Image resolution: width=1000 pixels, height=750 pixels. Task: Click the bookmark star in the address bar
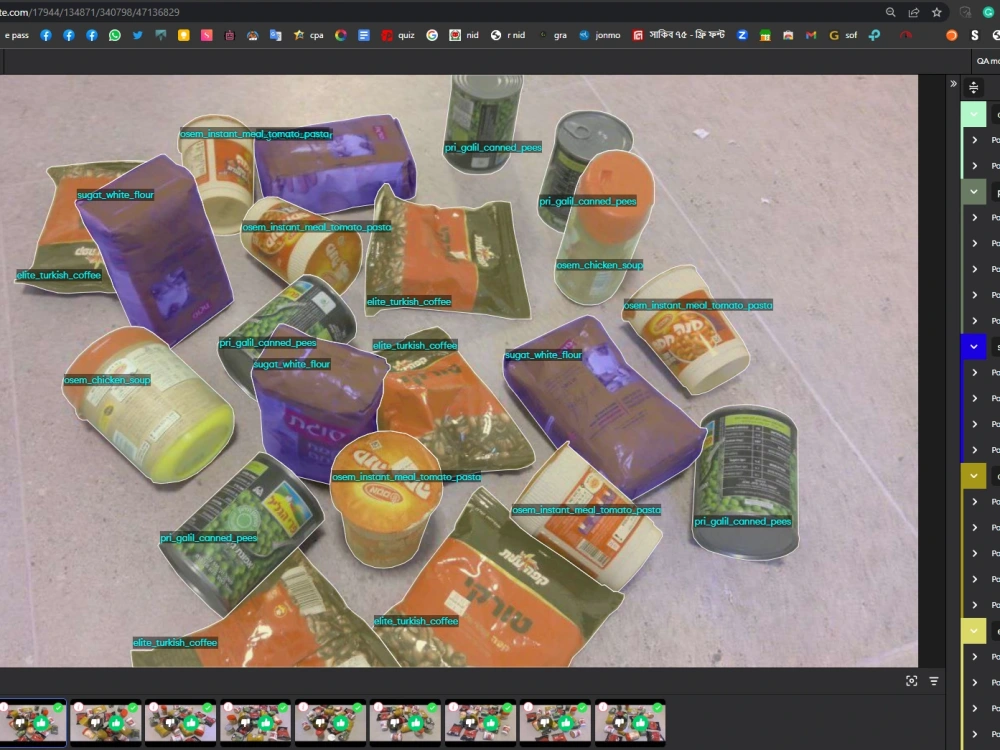936,13
